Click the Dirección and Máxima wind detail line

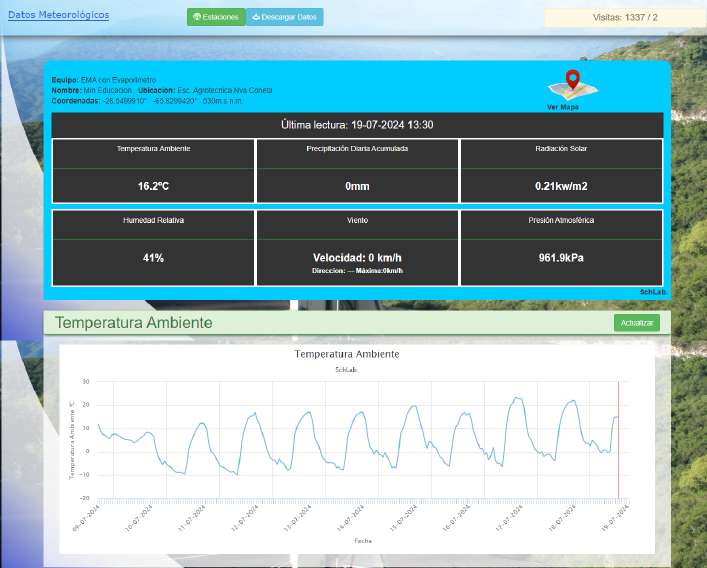[x=357, y=271]
